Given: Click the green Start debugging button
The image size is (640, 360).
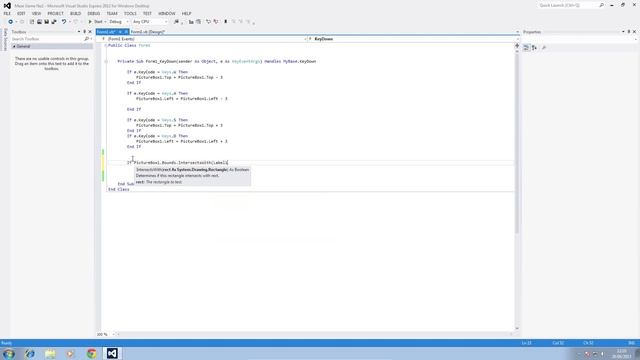Looking at the screenshot, I should pos(95,22).
